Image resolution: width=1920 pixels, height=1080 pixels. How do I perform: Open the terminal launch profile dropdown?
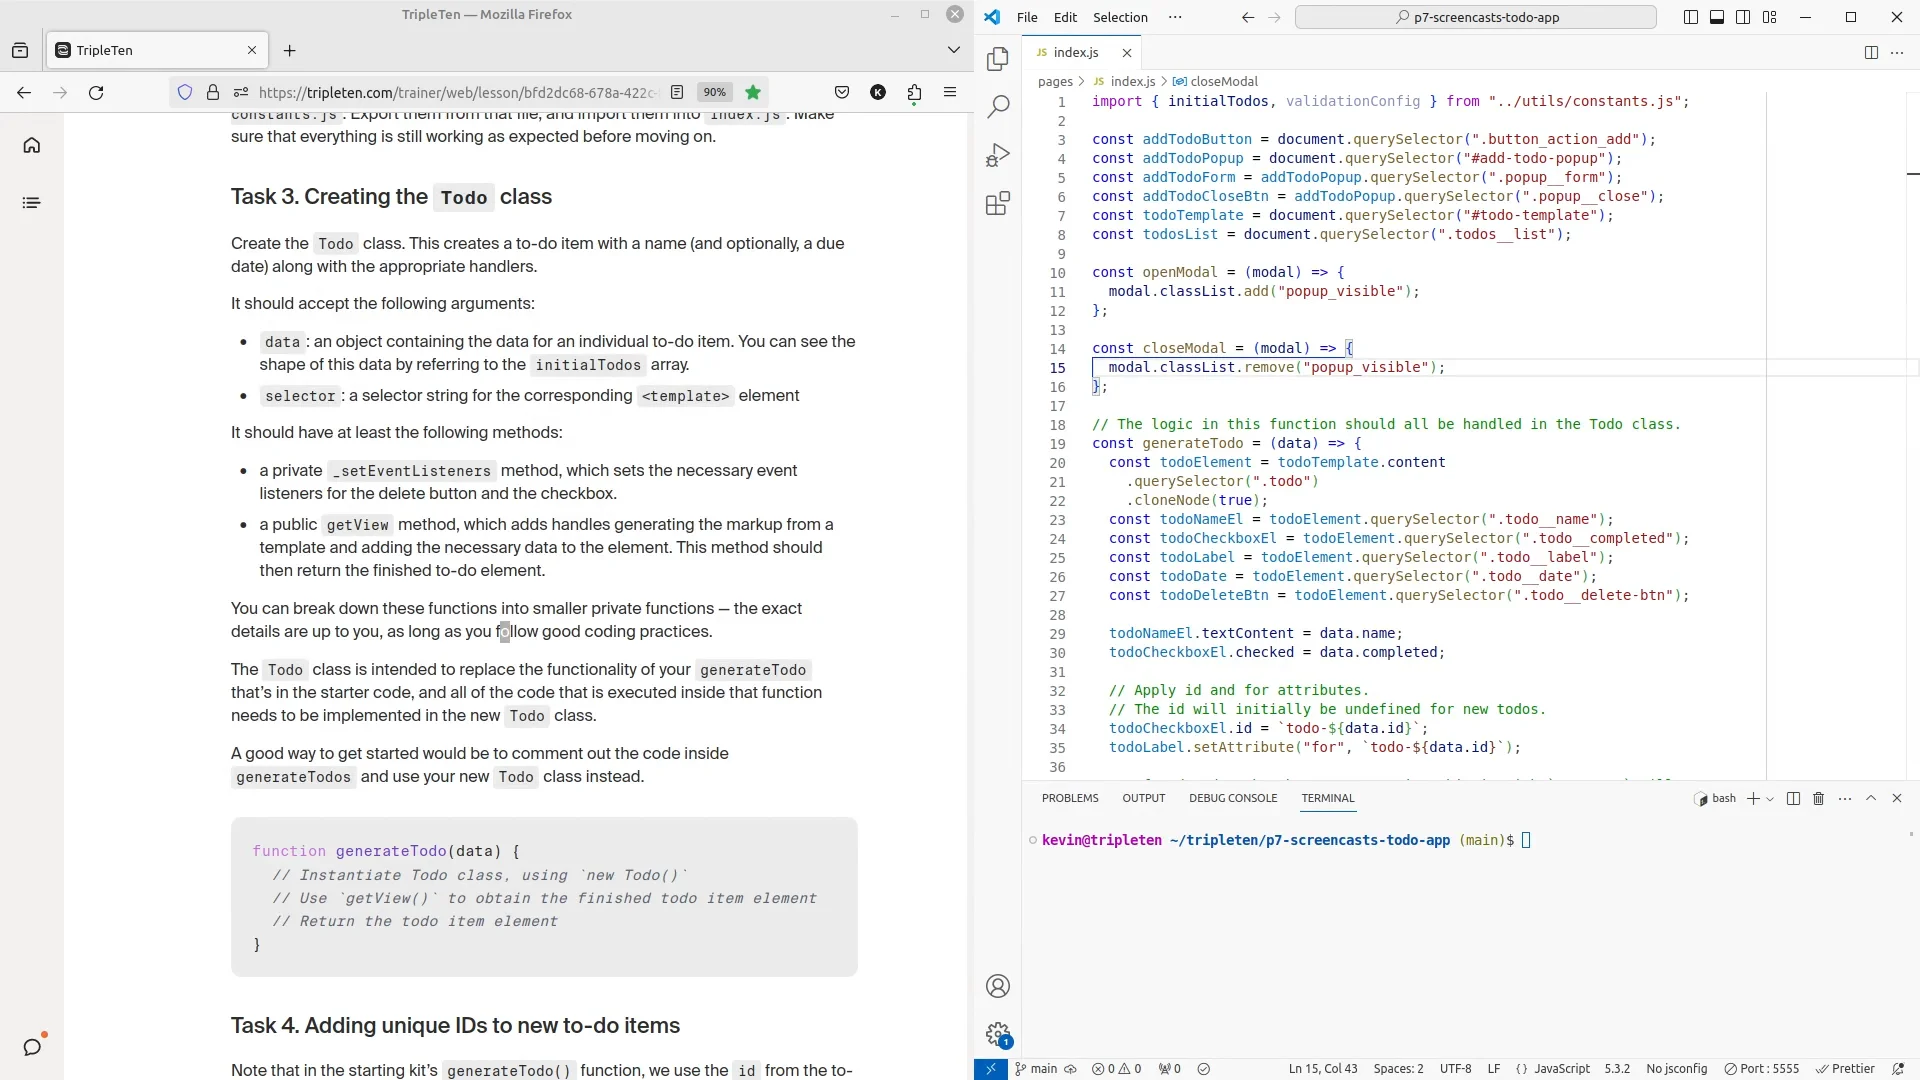click(1769, 798)
